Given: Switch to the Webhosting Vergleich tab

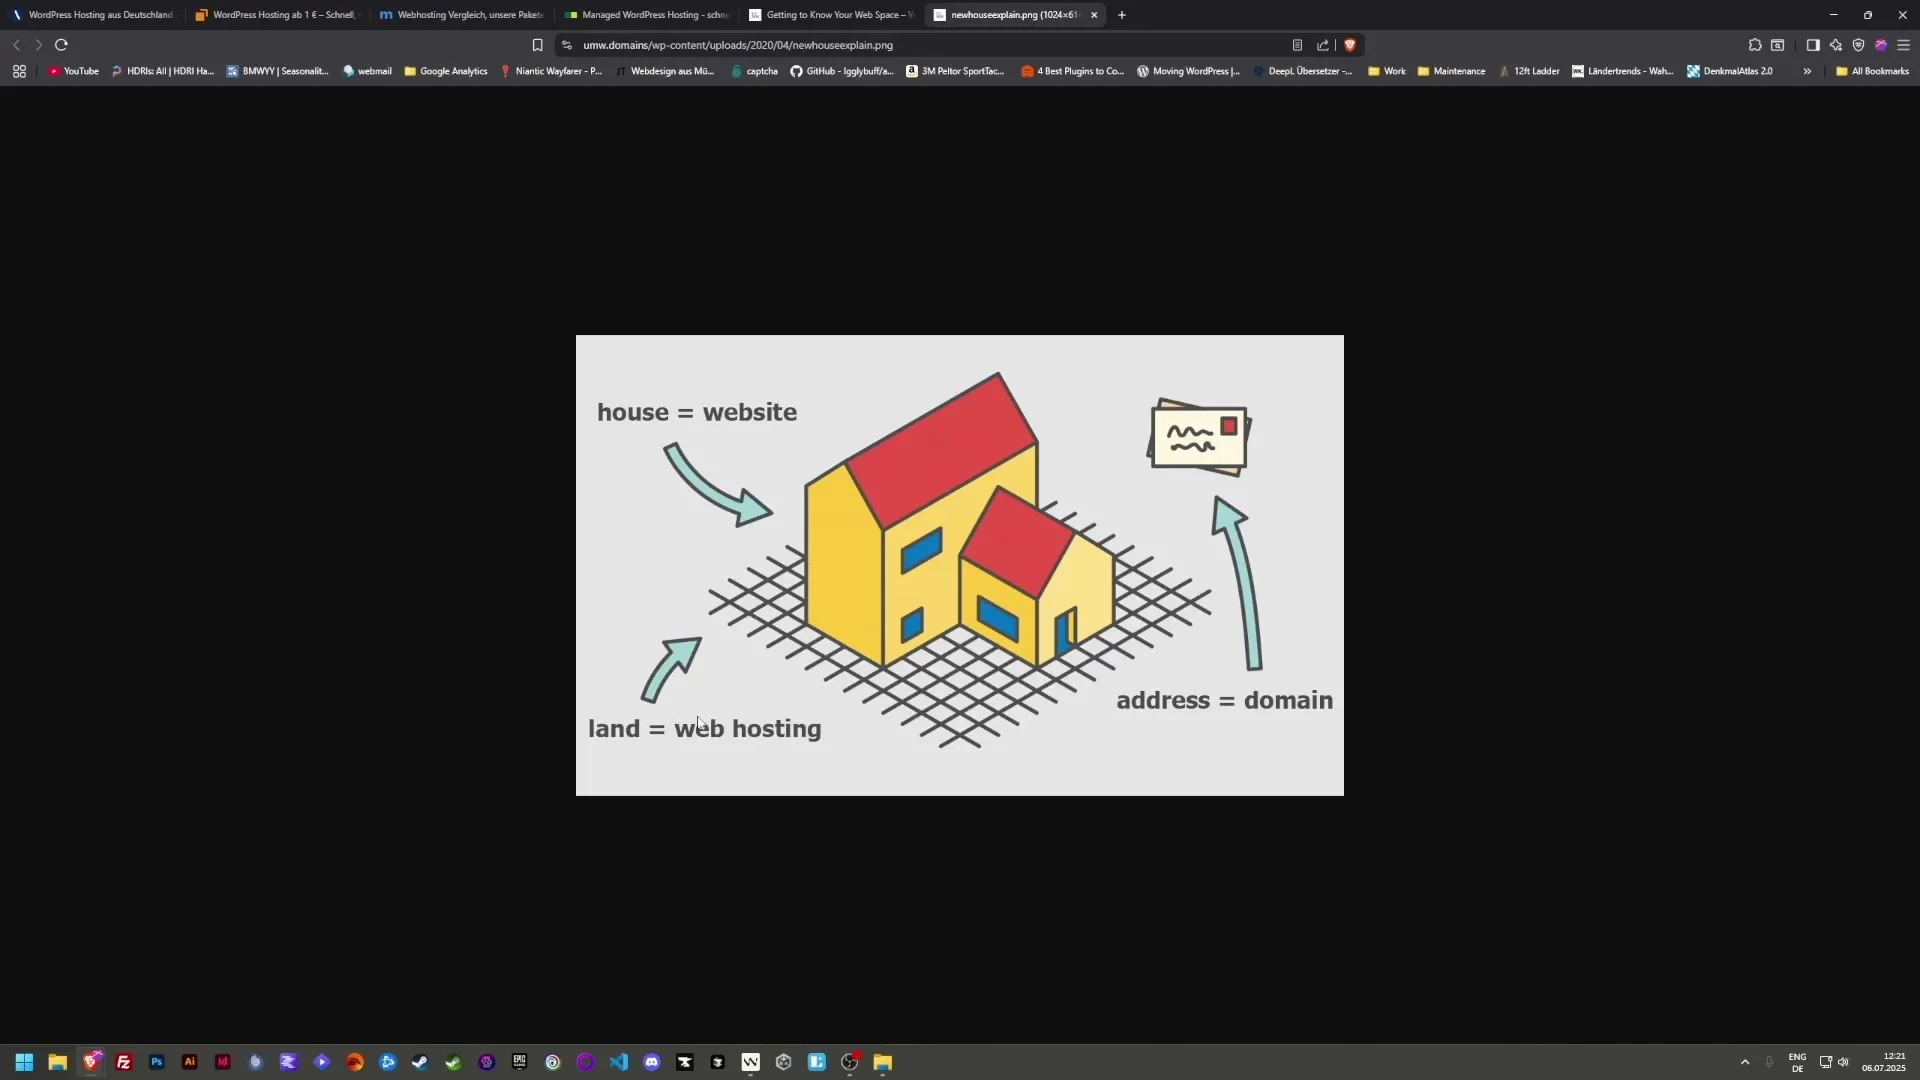Looking at the screenshot, I should 460,15.
